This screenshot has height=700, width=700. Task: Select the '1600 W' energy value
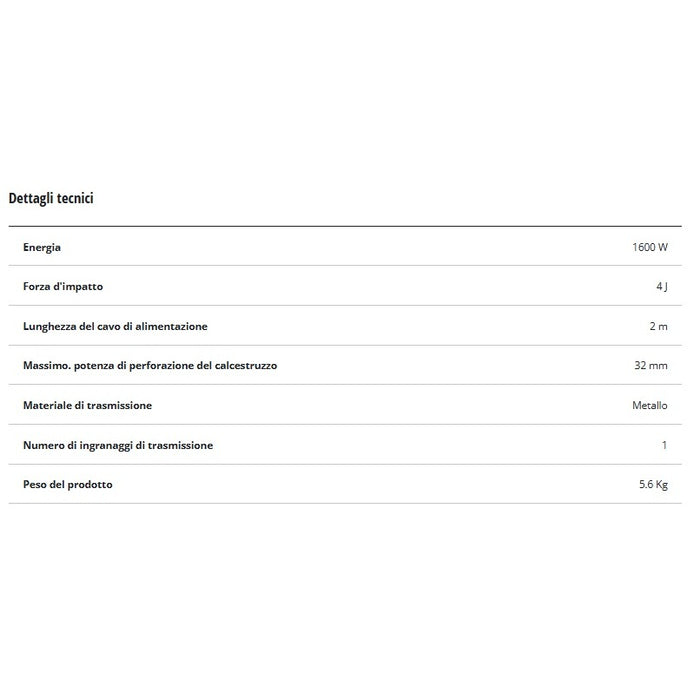[x=649, y=246]
